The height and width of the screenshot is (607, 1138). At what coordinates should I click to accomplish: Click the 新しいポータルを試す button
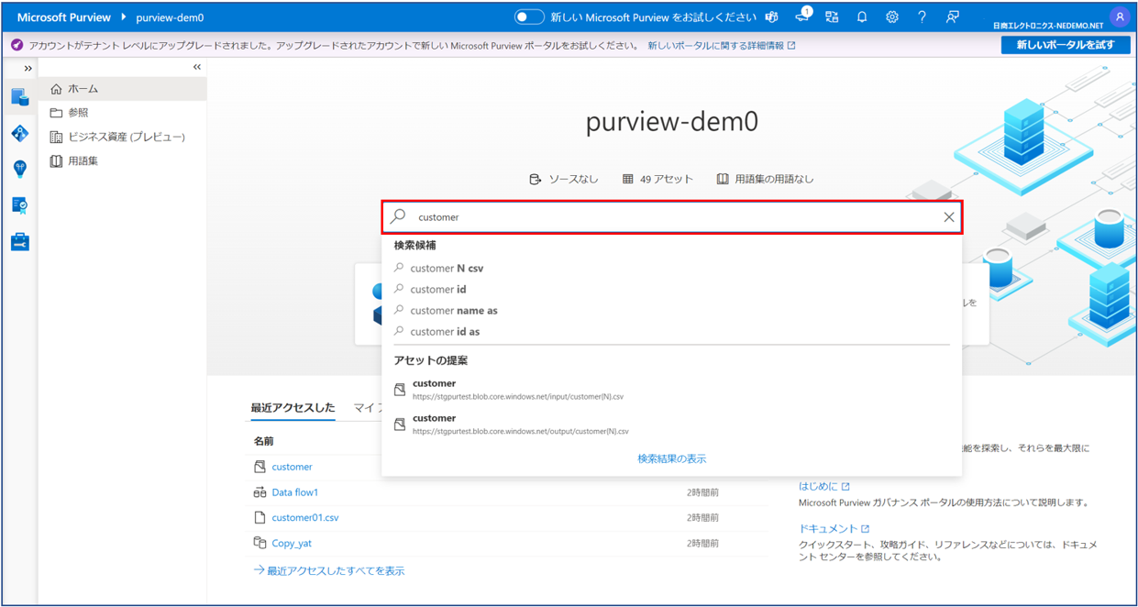click(x=1065, y=45)
